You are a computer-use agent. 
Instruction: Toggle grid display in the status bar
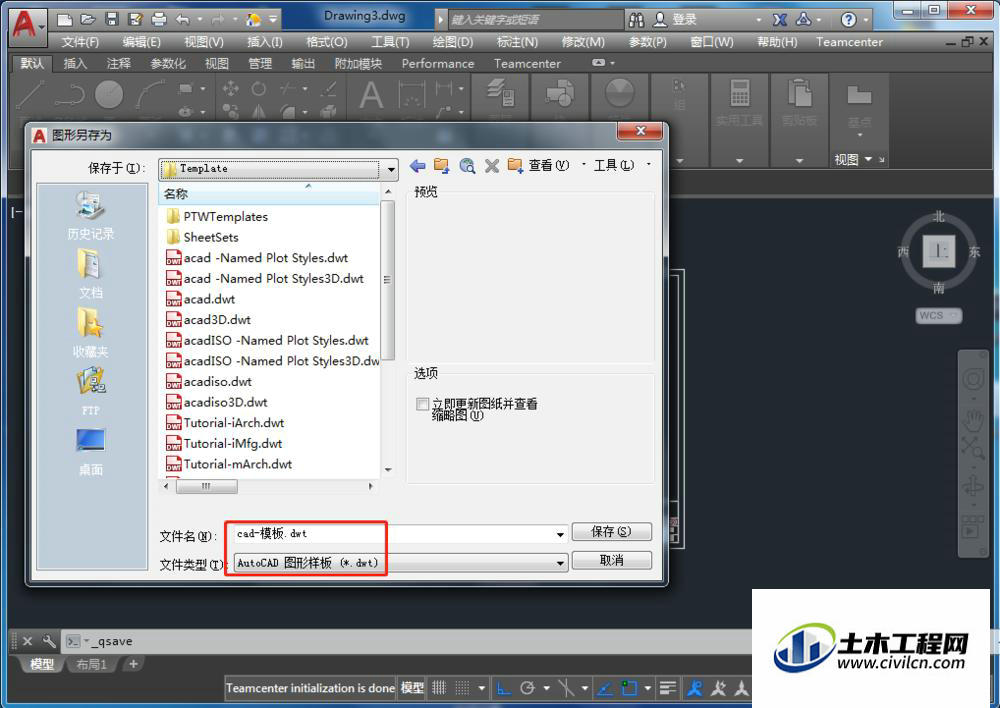pyautogui.click(x=439, y=688)
